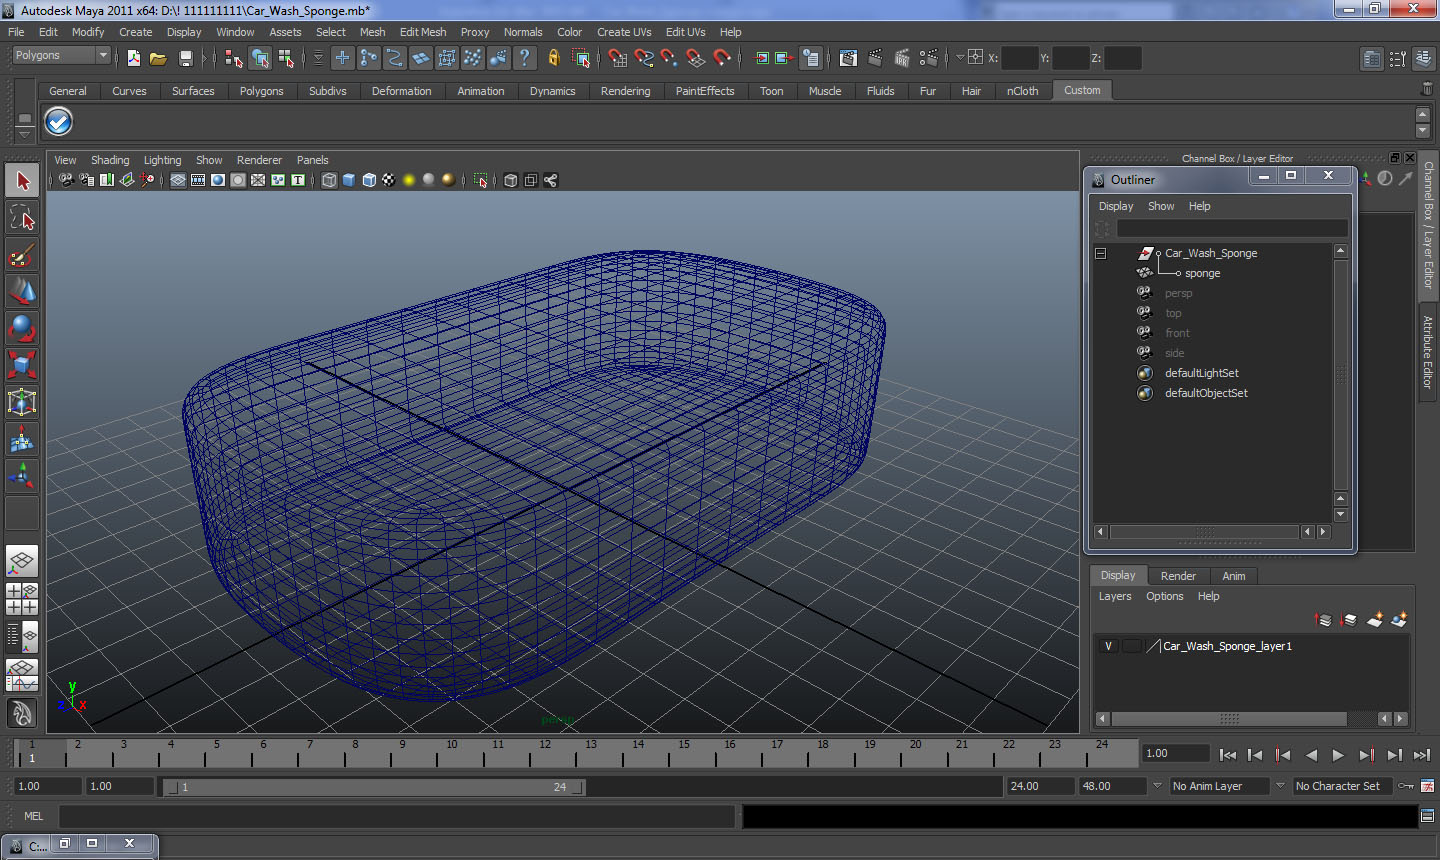
Task: Open the shelf menu arrow on left
Action: pos(24,135)
